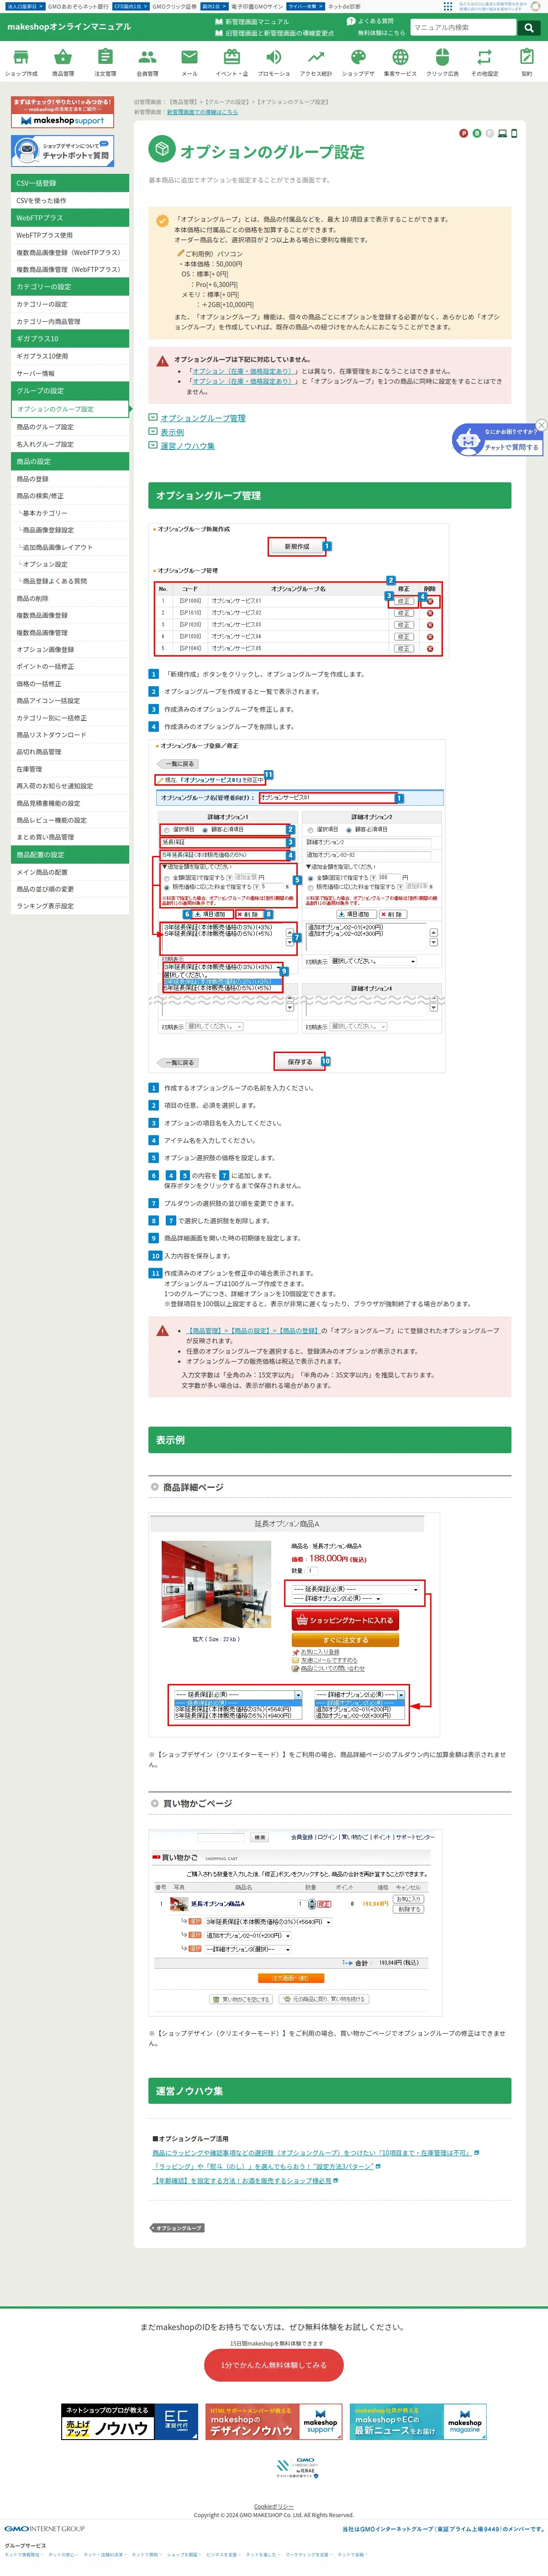This screenshot has height=2576, width=548.
Task: Open the 商品管理 basket icon menu
Action: tap(63, 62)
